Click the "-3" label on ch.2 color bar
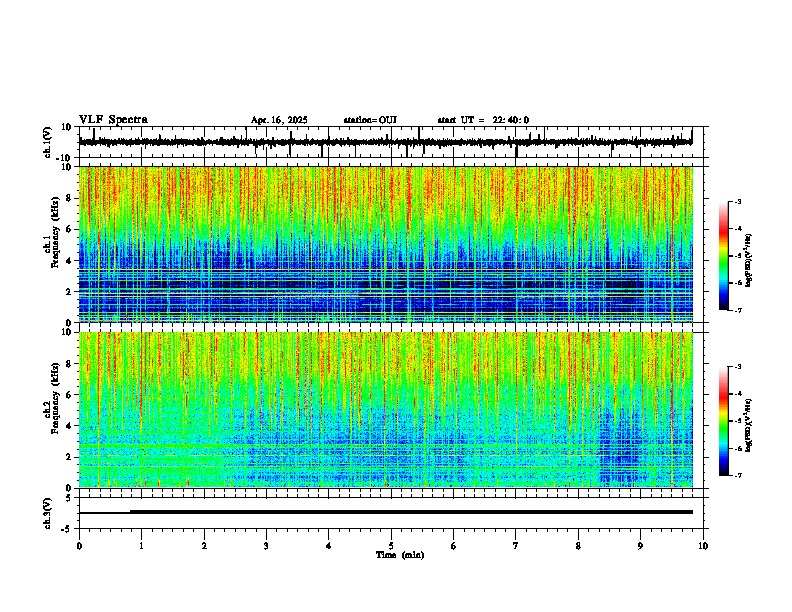The height and width of the screenshot is (612, 792). (x=738, y=367)
